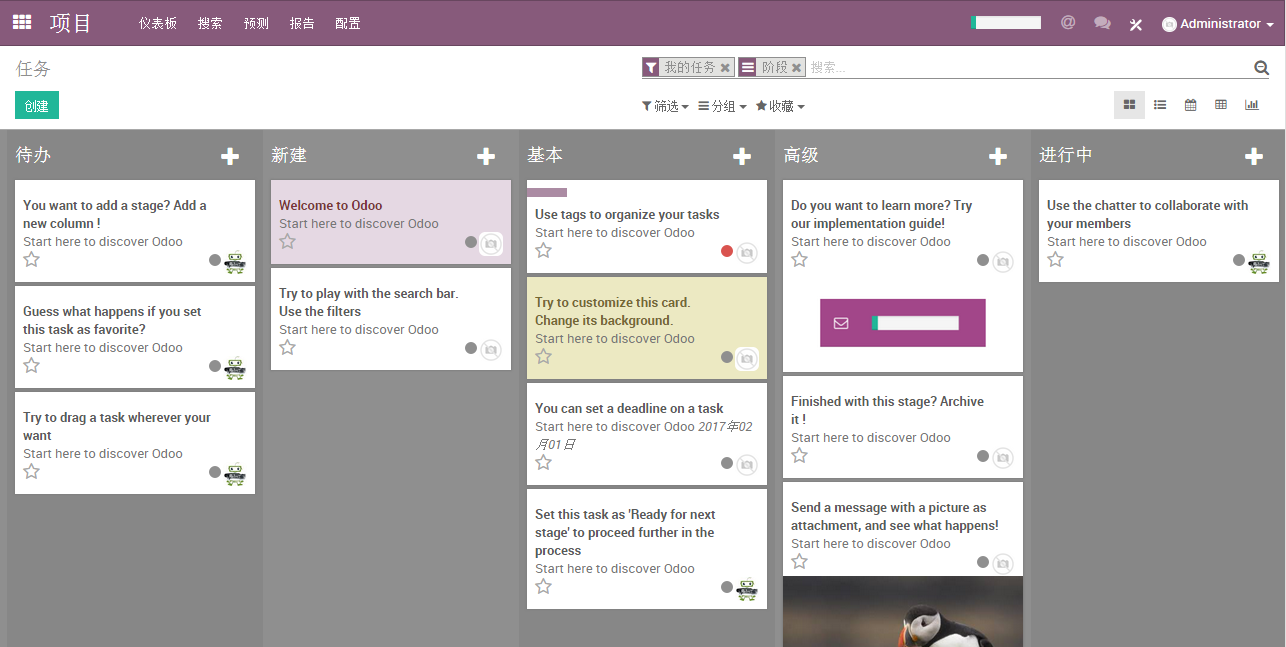This screenshot has height=647, width=1286.
Task: Open state dropdown on 'Guess what happens' card
Action: [x=215, y=366]
